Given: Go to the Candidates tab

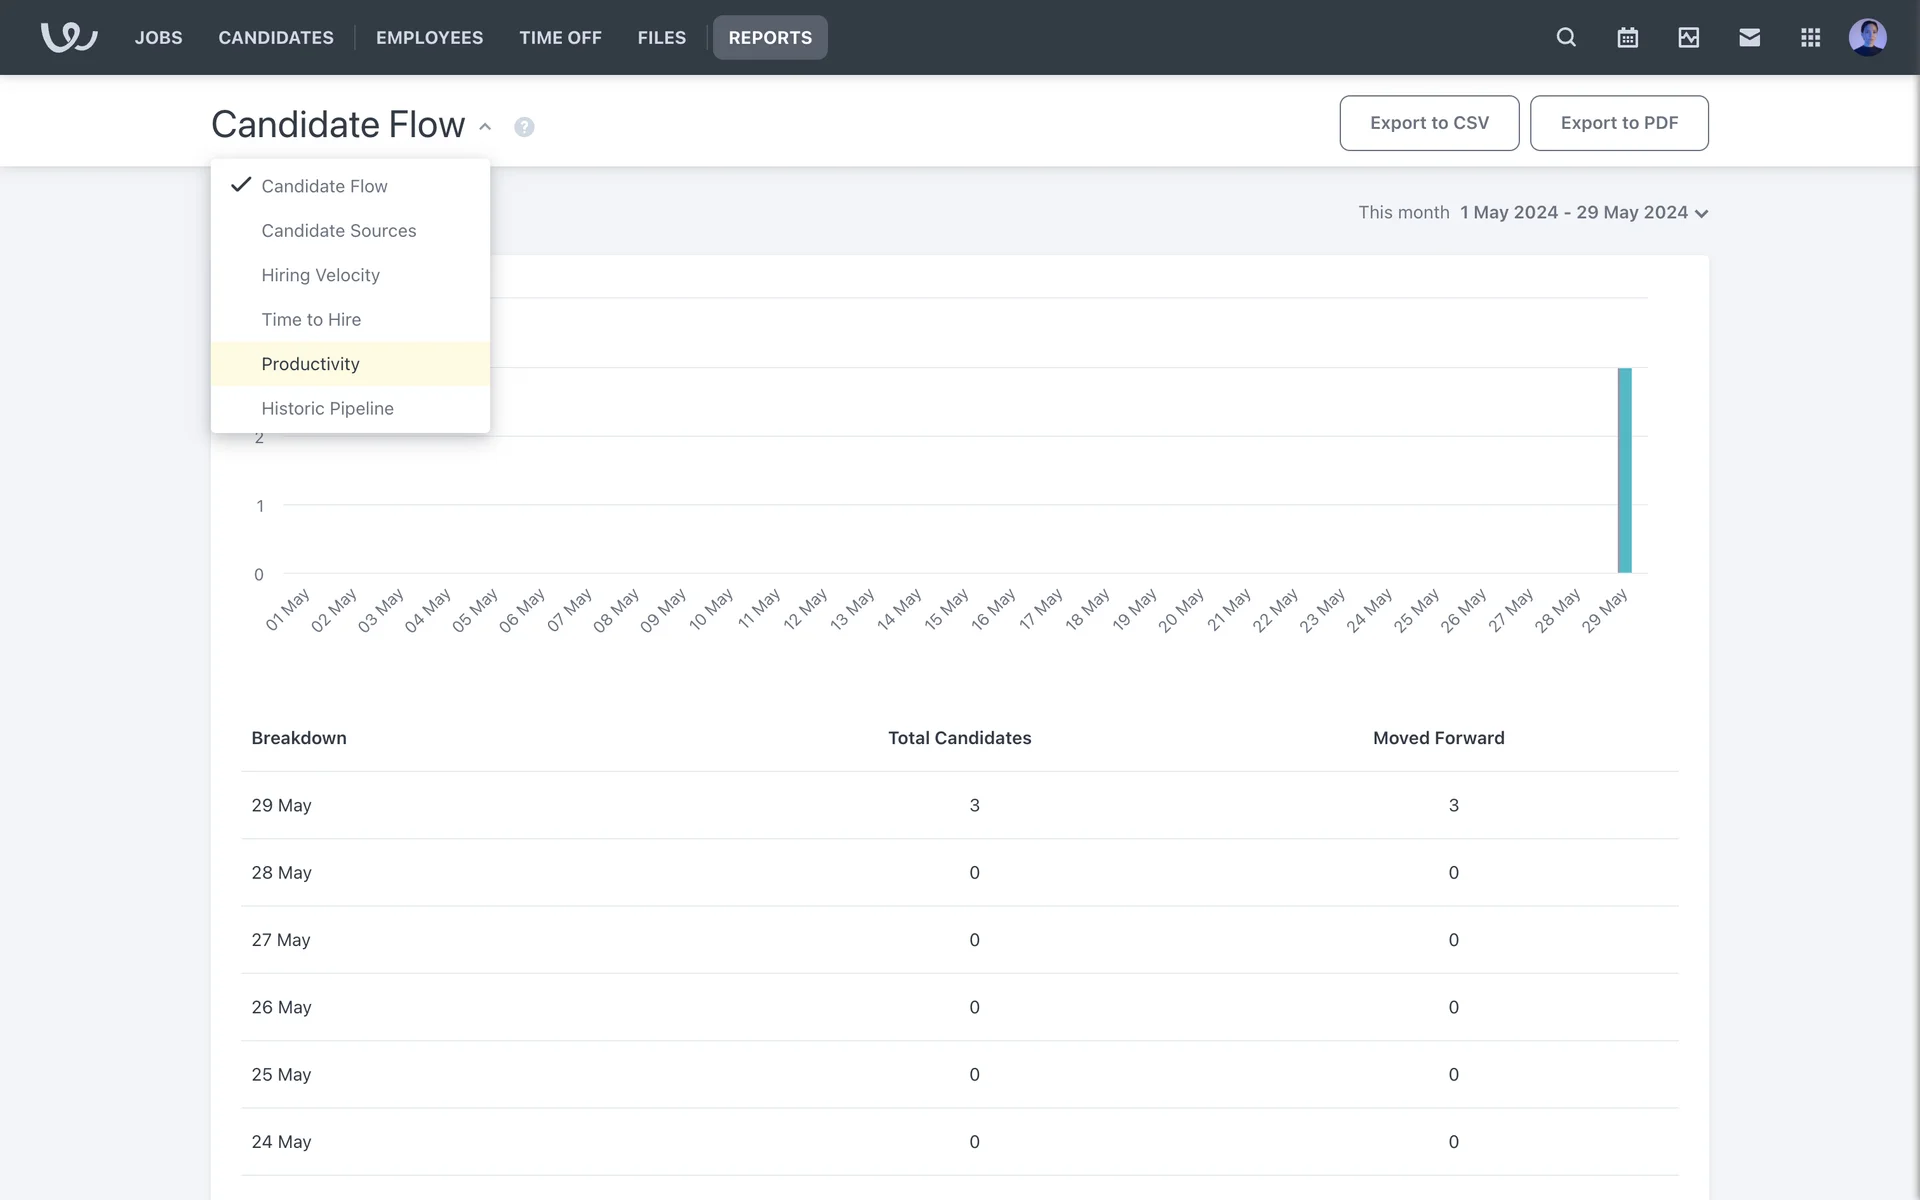Looking at the screenshot, I should (276, 37).
